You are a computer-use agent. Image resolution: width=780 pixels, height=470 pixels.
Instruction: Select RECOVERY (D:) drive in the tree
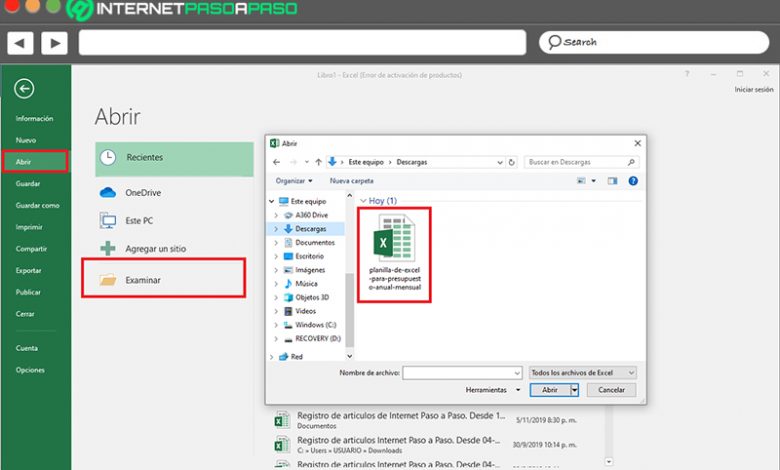[318, 339]
